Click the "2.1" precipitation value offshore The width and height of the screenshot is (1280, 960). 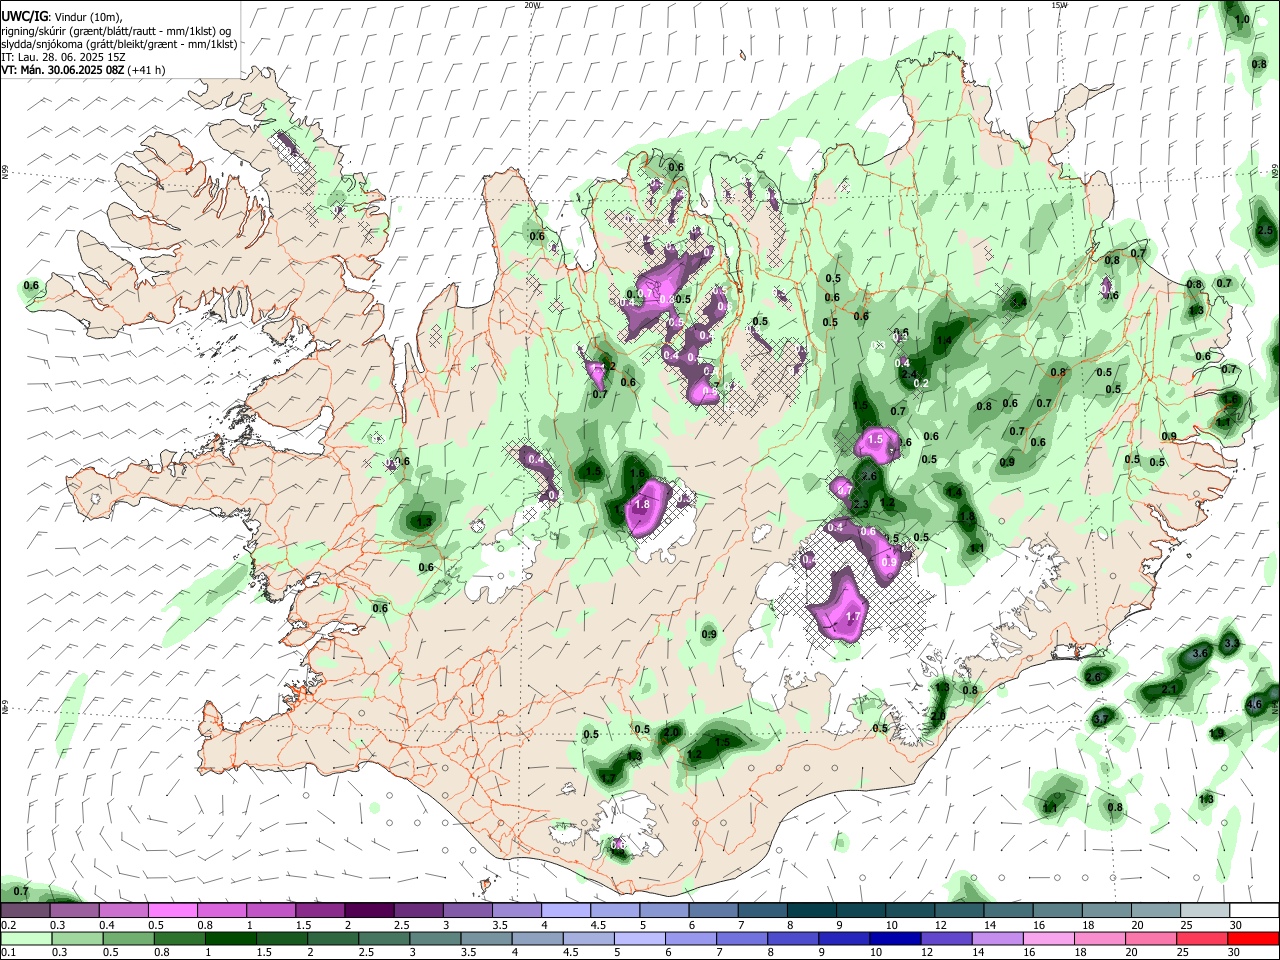(1170, 690)
